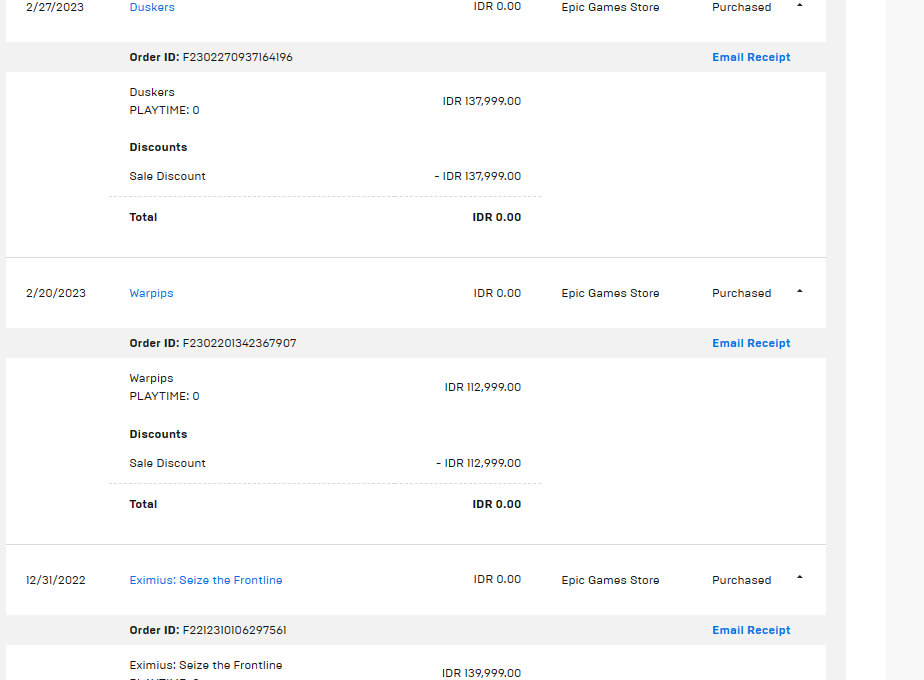
Task: Open the Warpips game link
Action: [151, 293]
